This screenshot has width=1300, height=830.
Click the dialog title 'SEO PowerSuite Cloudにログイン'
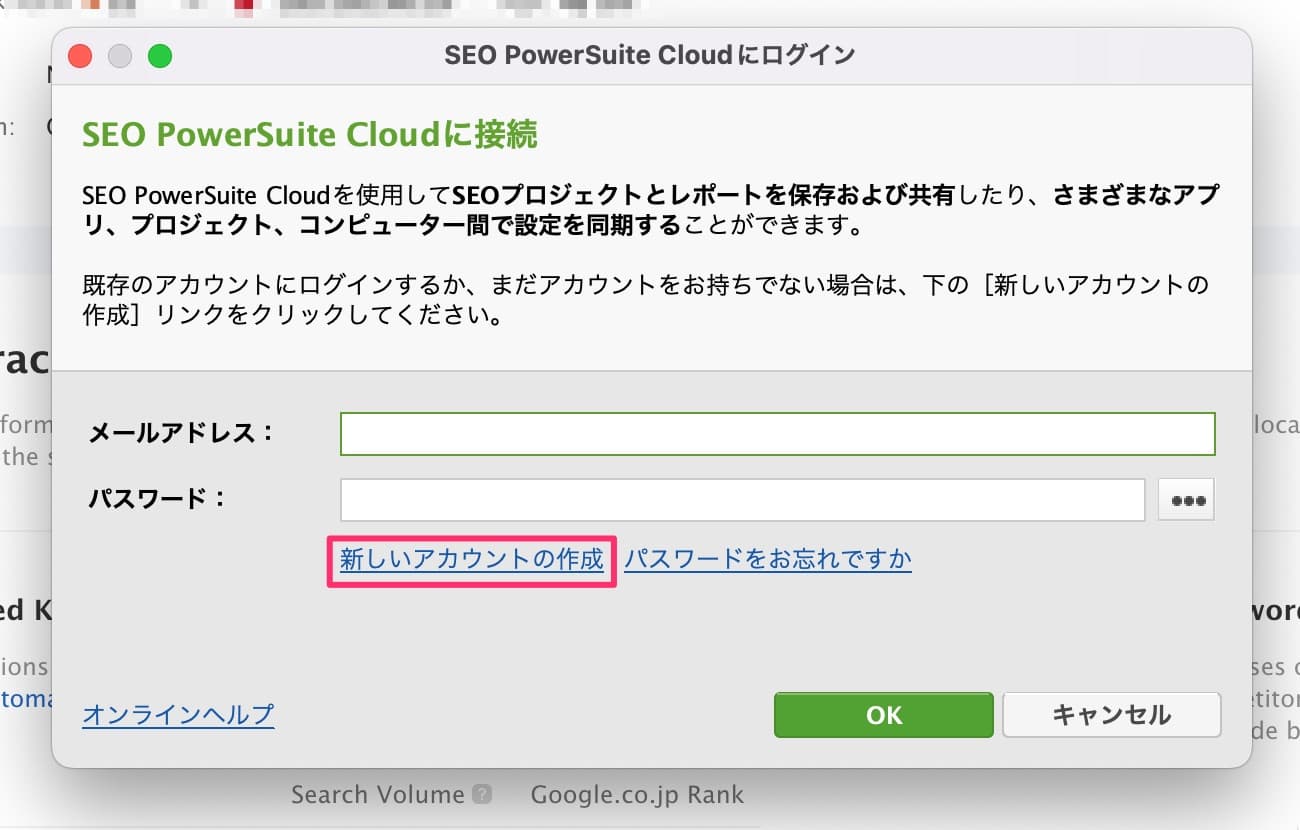650,55
